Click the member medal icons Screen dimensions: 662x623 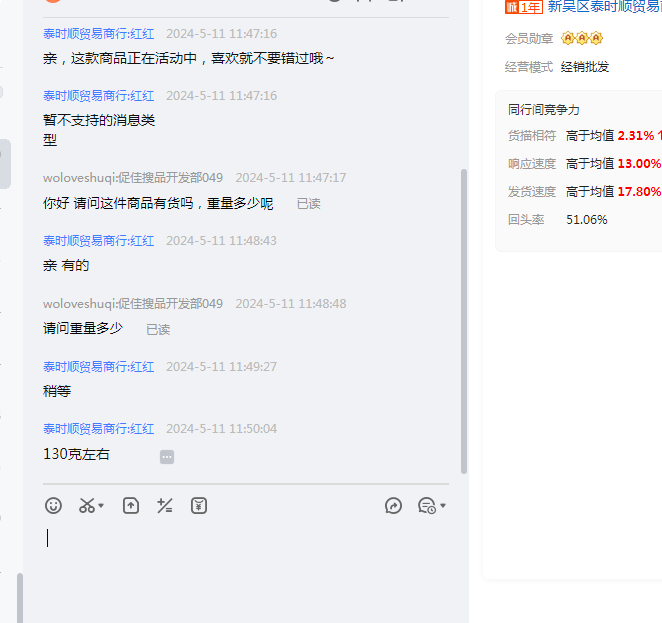(x=581, y=39)
